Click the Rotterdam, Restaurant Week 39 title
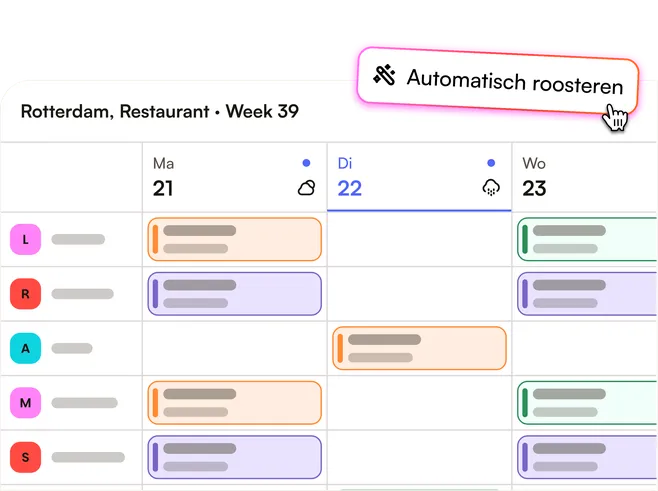This screenshot has height=491, width=658. (x=160, y=111)
